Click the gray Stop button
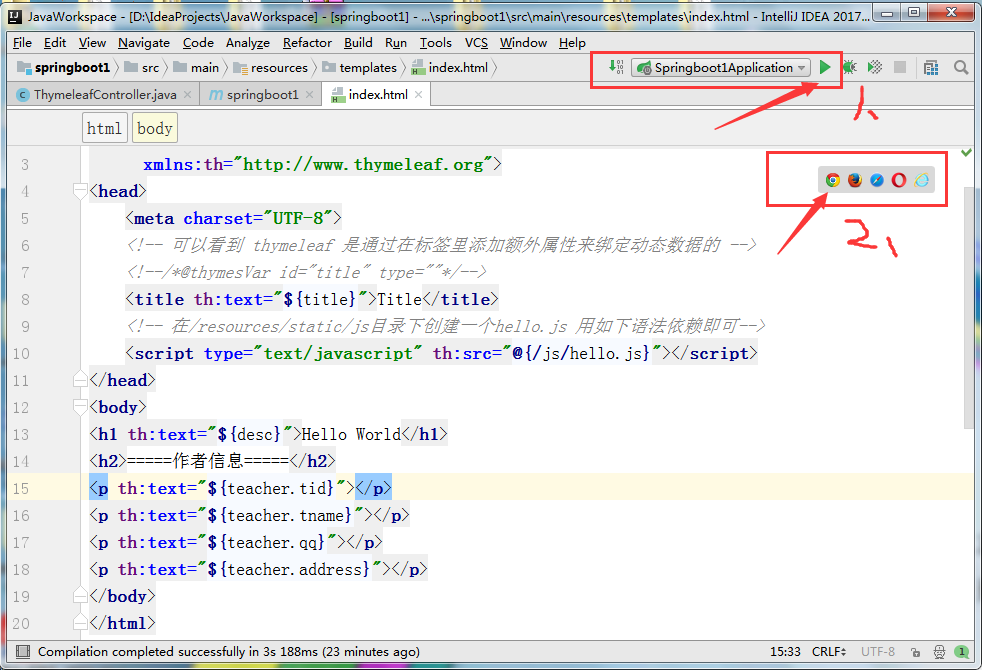This screenshot has height=670, width=982. click(x=900, y=67)
